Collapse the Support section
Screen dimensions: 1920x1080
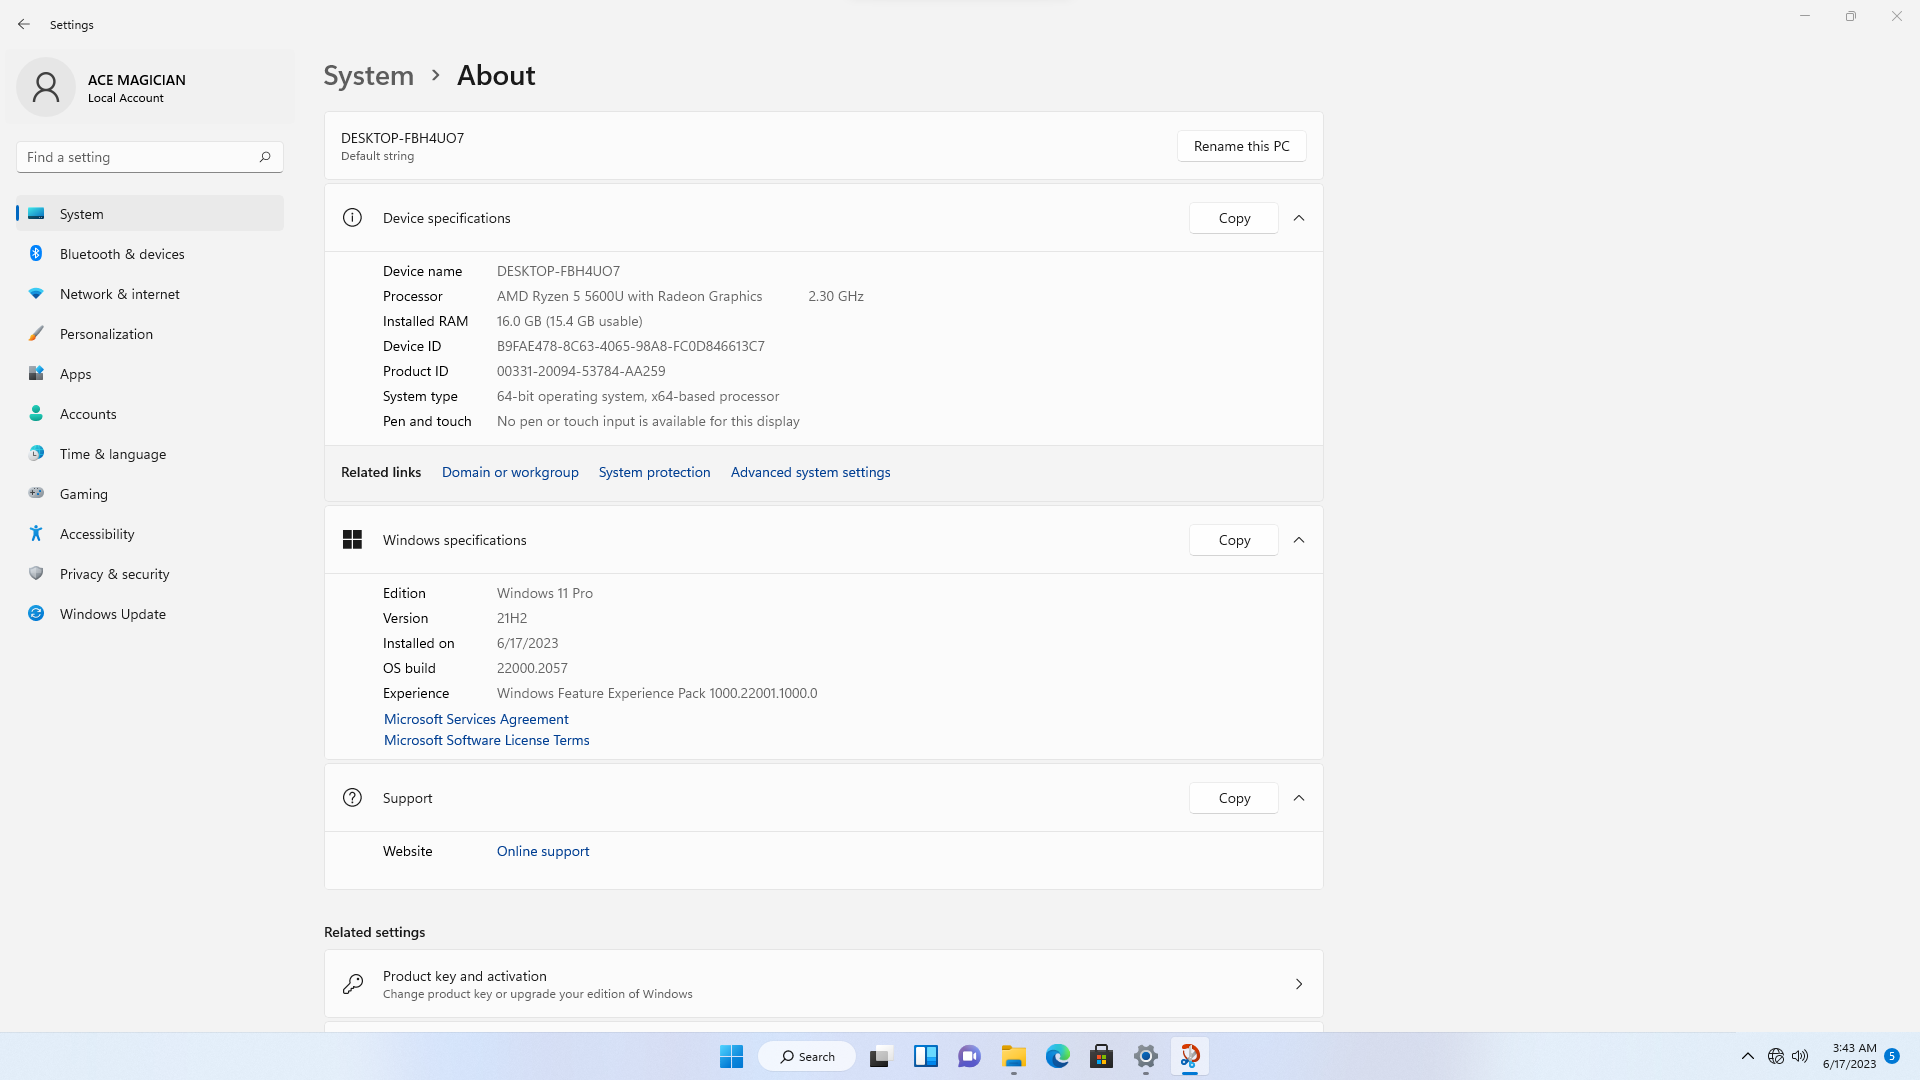pyautogui.click(x=1299, y=798)
